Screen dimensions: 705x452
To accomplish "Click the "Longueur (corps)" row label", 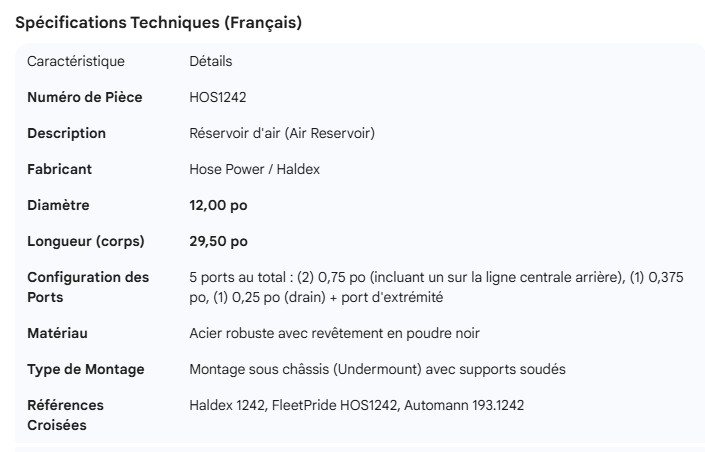I will click(x=86, y=241).
